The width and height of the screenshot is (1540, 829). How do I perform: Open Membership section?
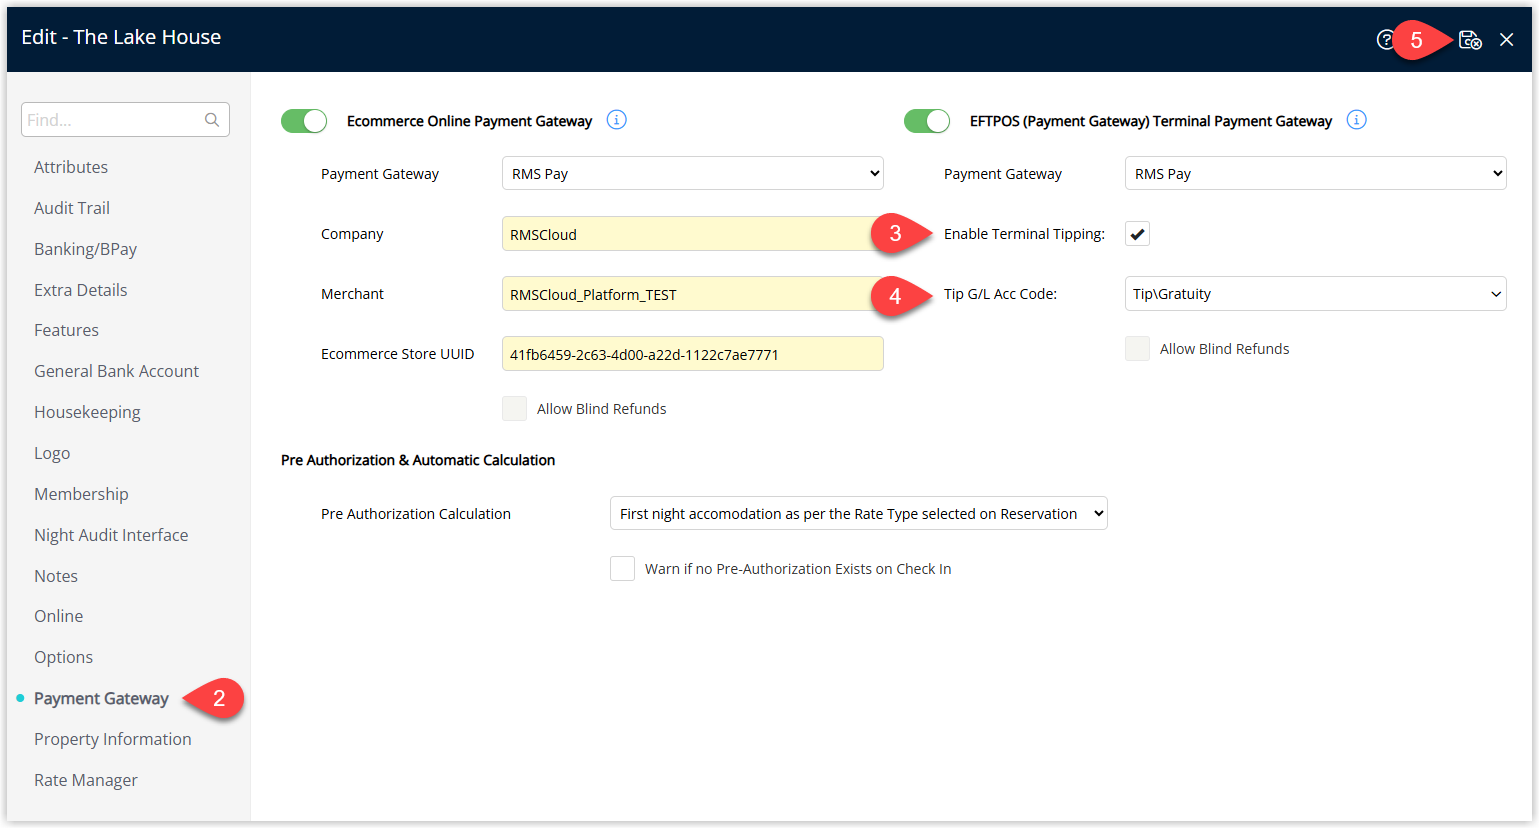tap(82, 494)
